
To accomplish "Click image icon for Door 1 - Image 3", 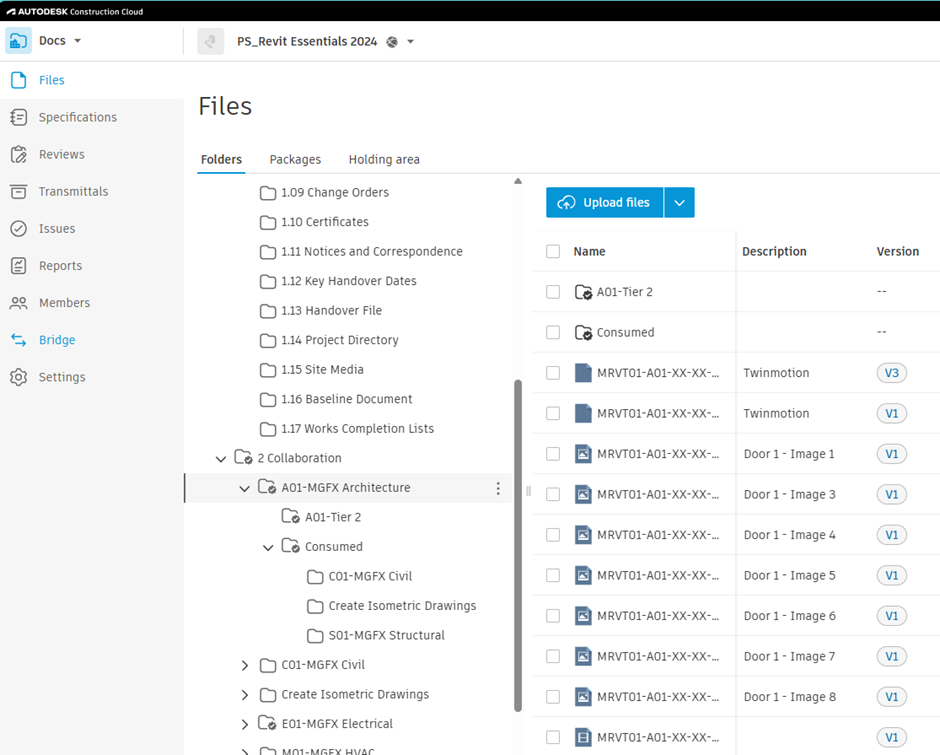I will point(583,494).
